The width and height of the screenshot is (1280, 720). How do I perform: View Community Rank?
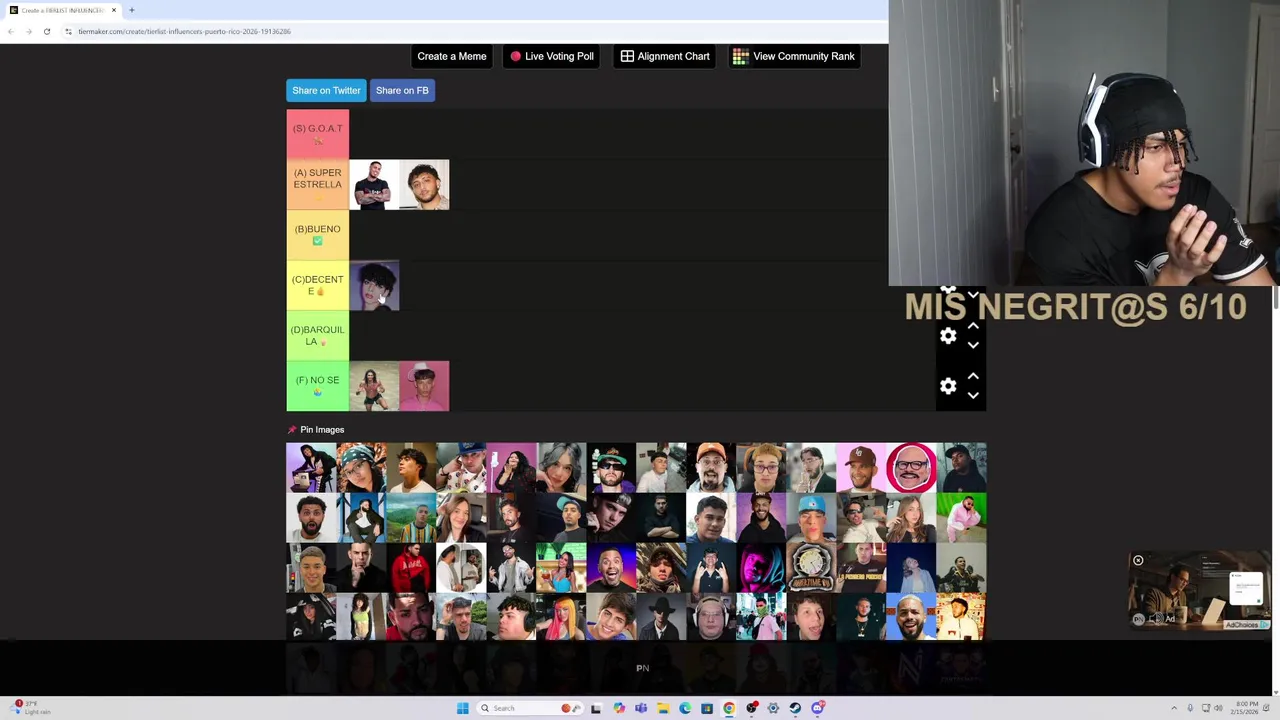point(794,56)
